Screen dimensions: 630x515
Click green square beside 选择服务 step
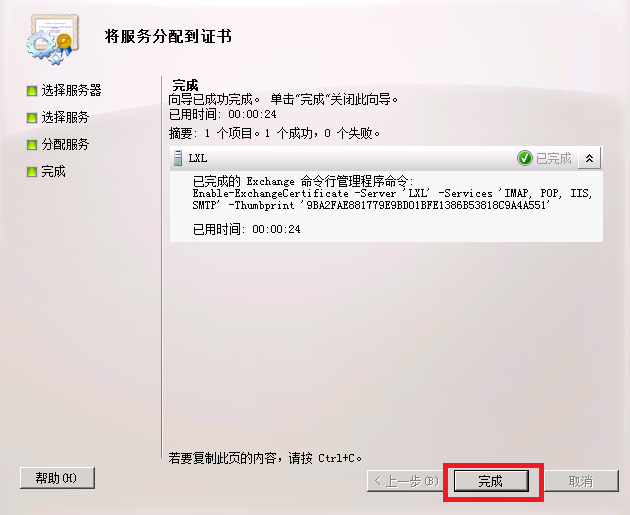coord(32,118)
